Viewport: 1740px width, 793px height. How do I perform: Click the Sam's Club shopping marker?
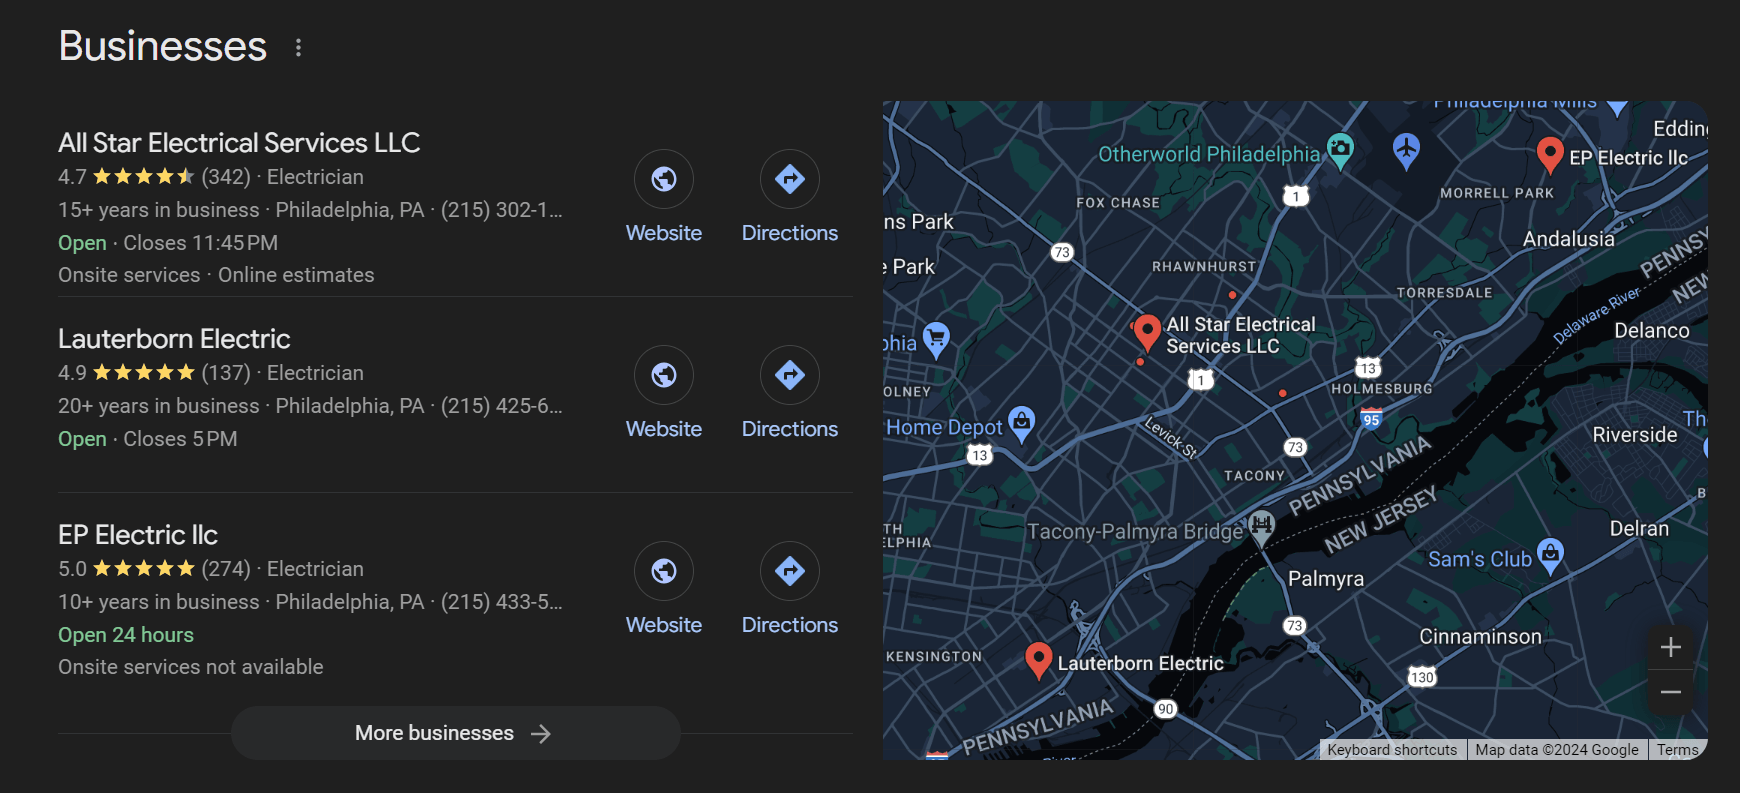coord(1550,556)
